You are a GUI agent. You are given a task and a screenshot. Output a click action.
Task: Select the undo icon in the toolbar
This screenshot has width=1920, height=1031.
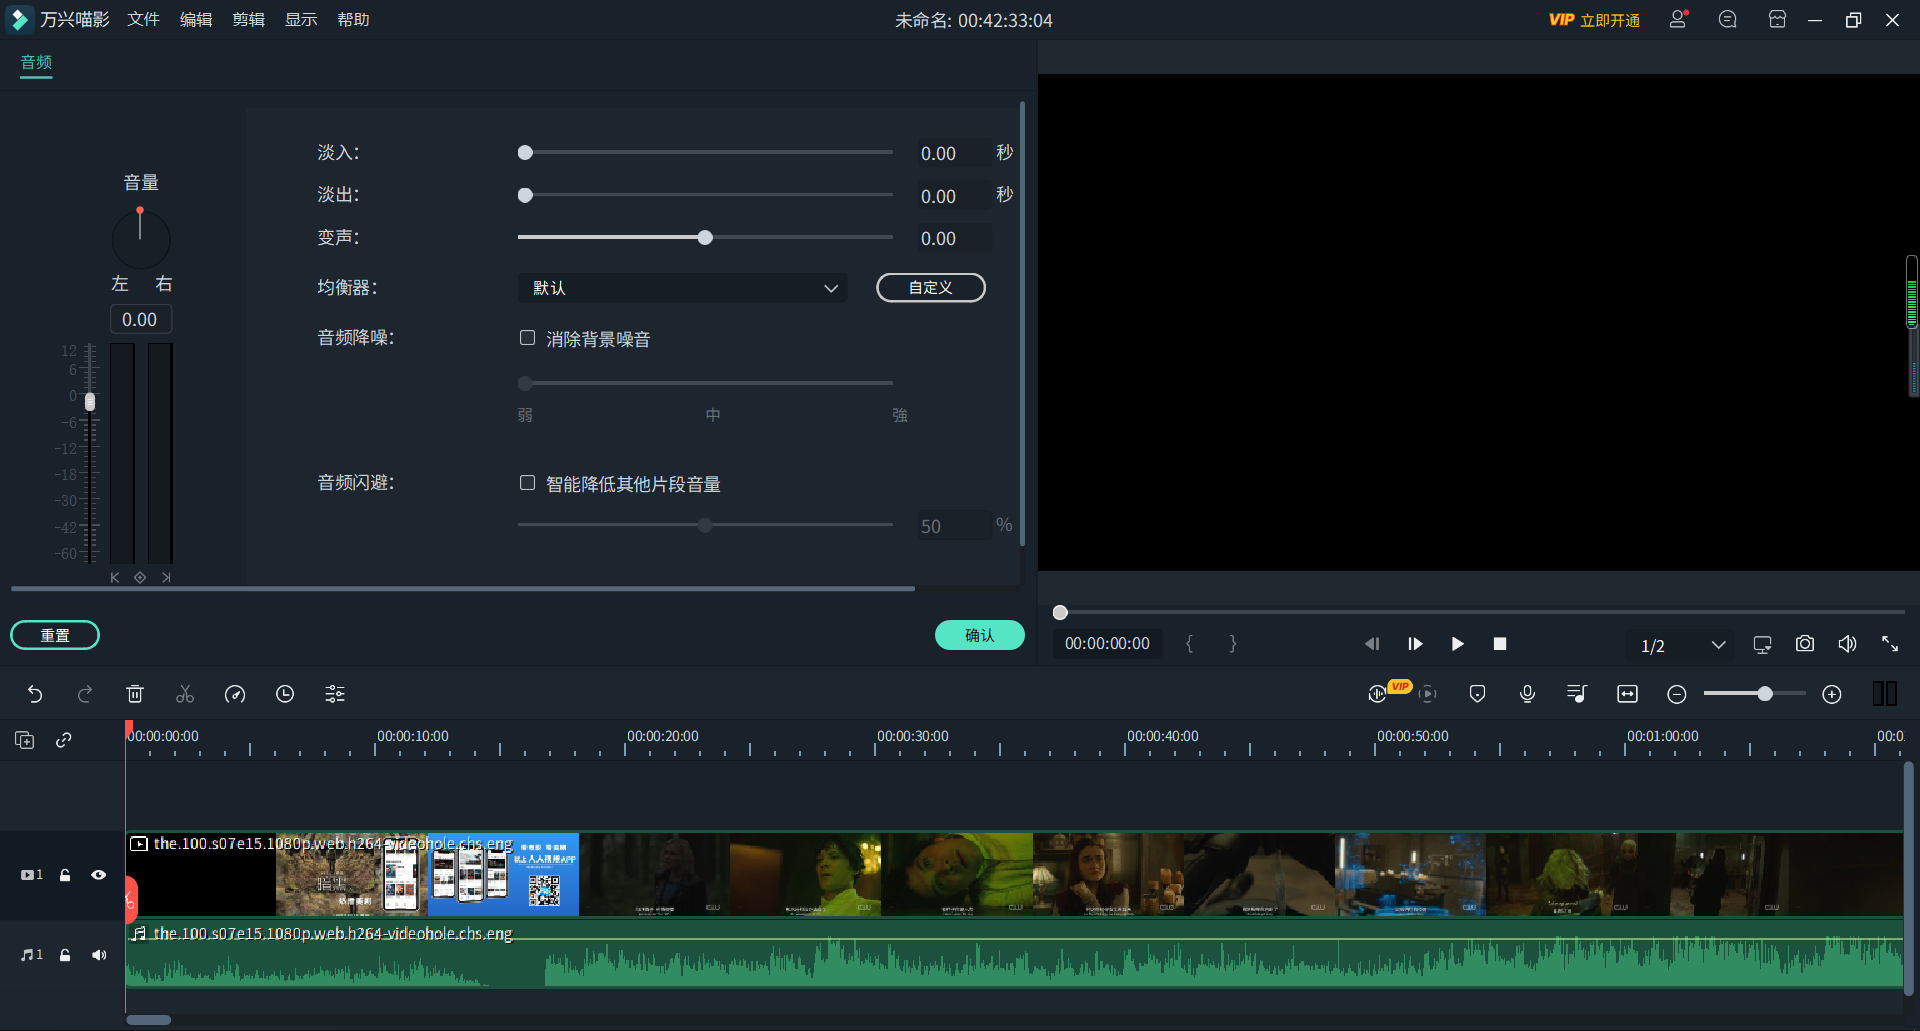(x=36, y=693)
